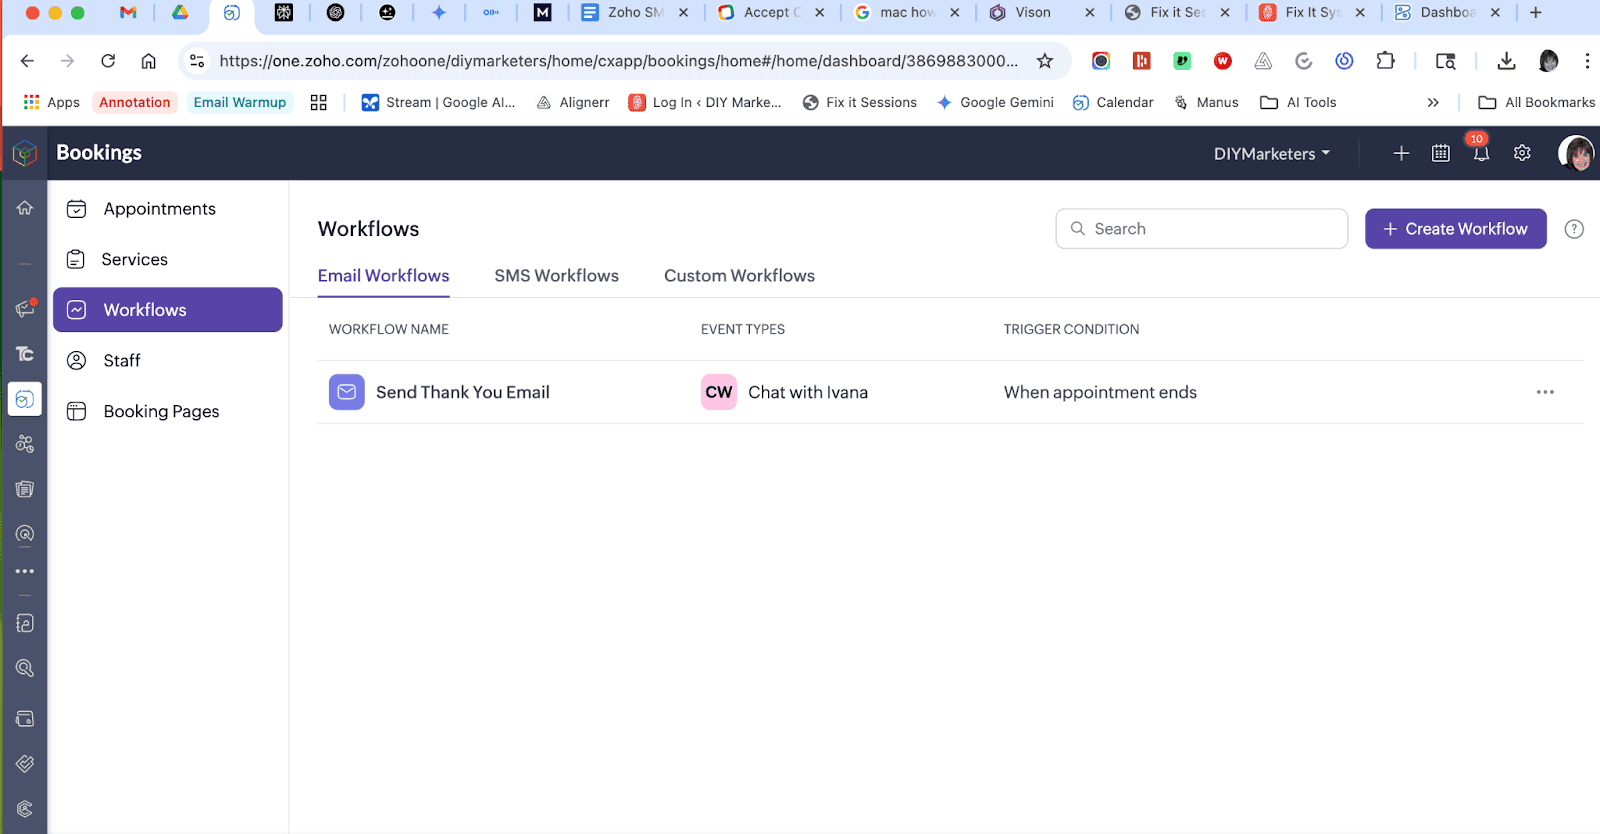Open the user profile avatar

pyautogui.click(x=1576, y=153)
